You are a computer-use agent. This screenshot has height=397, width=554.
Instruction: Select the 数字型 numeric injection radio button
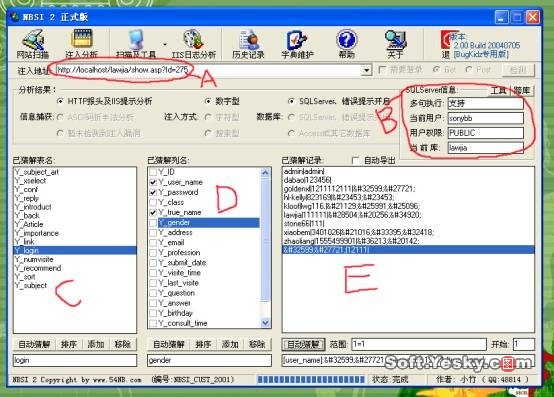(x=208, y=101)
